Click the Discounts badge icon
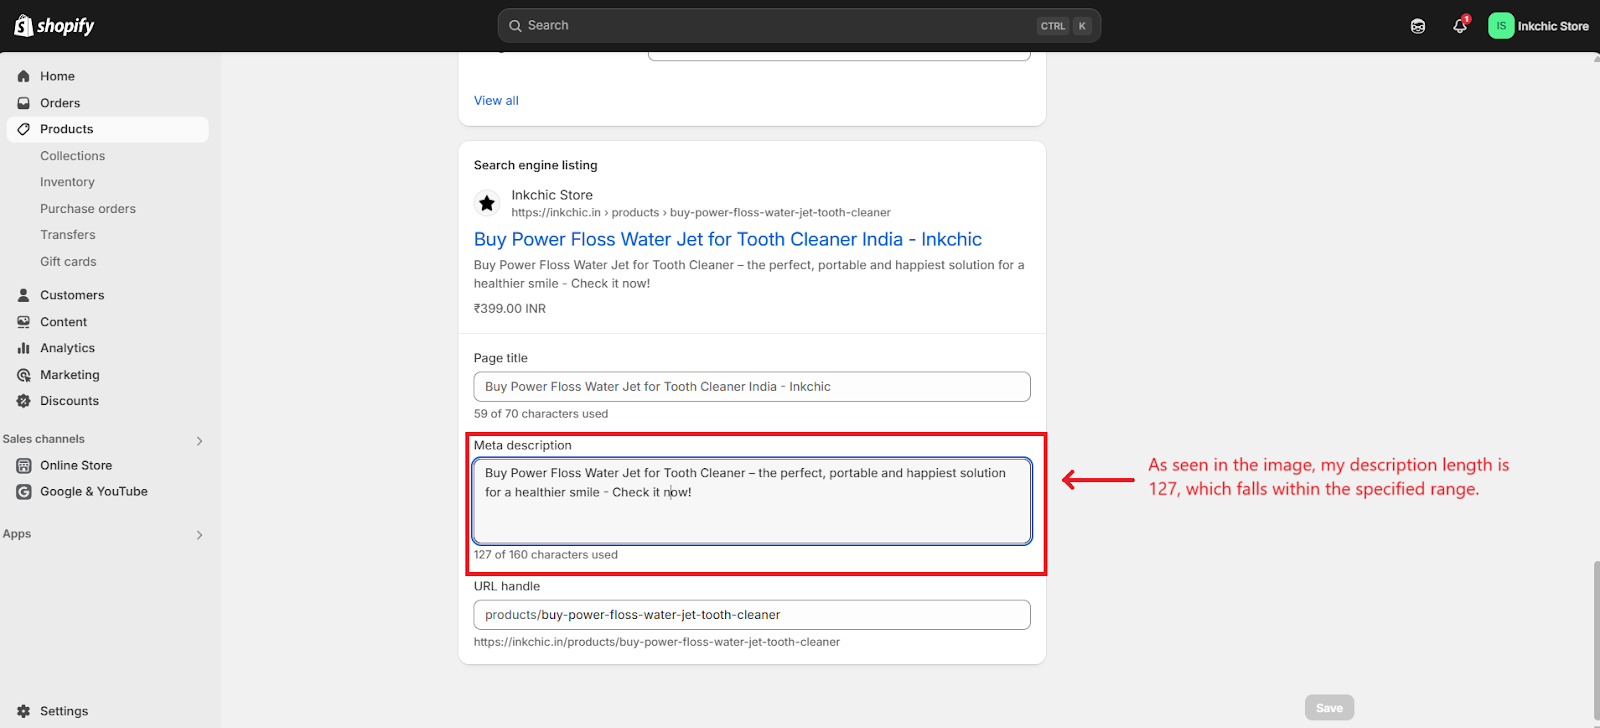Viewport: 1600px width, 728px height. 23,401
